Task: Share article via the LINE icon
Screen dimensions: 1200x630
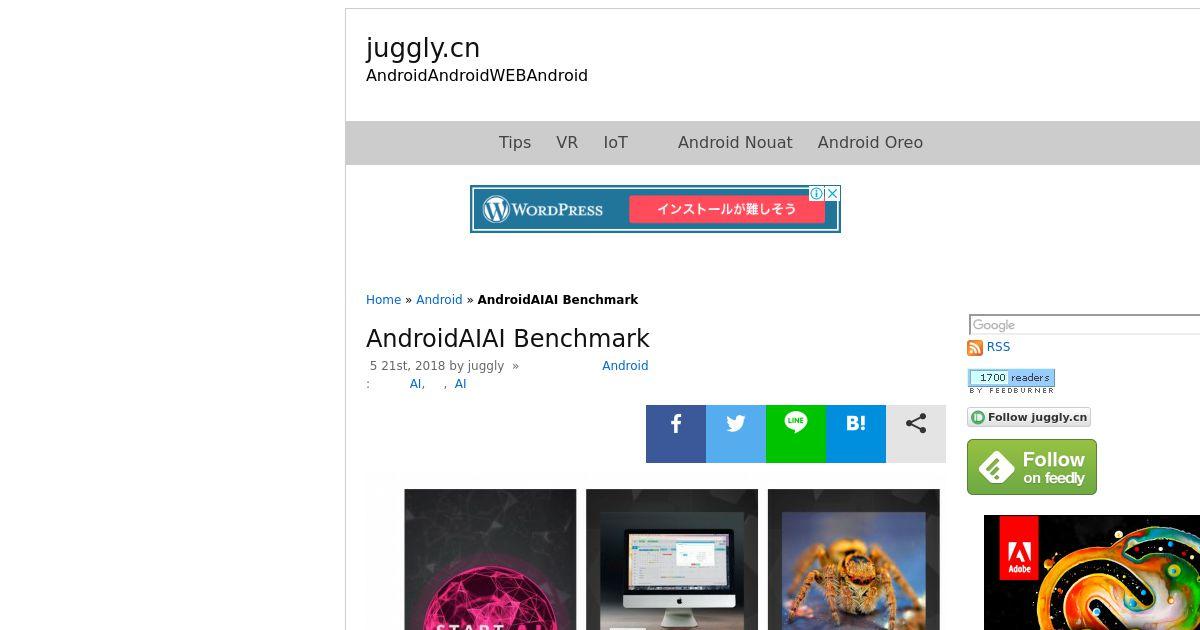Action: tap(796, 434)
